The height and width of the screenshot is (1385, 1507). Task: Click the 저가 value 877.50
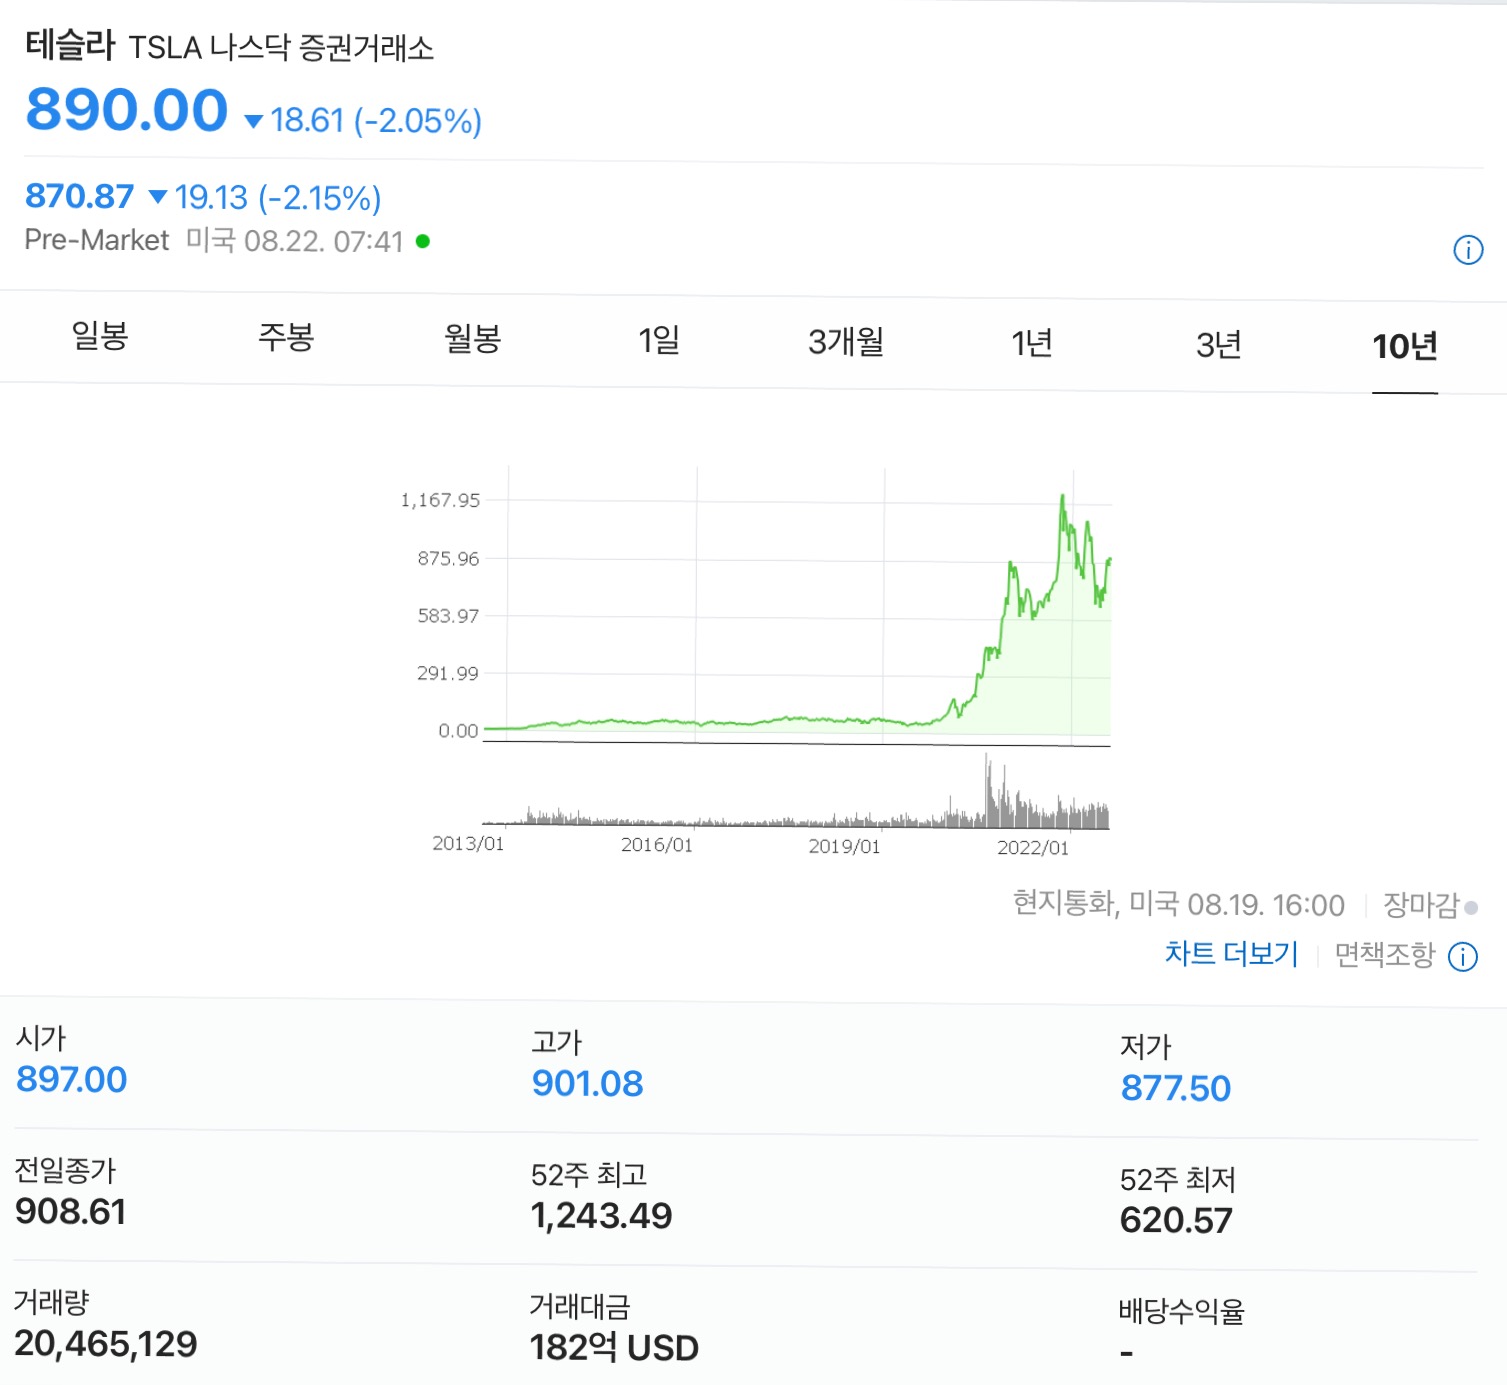click(1175, 1089)
